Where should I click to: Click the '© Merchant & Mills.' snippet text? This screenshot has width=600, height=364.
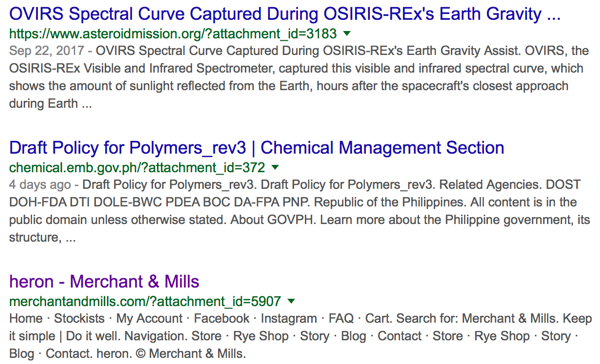point(191,353)
